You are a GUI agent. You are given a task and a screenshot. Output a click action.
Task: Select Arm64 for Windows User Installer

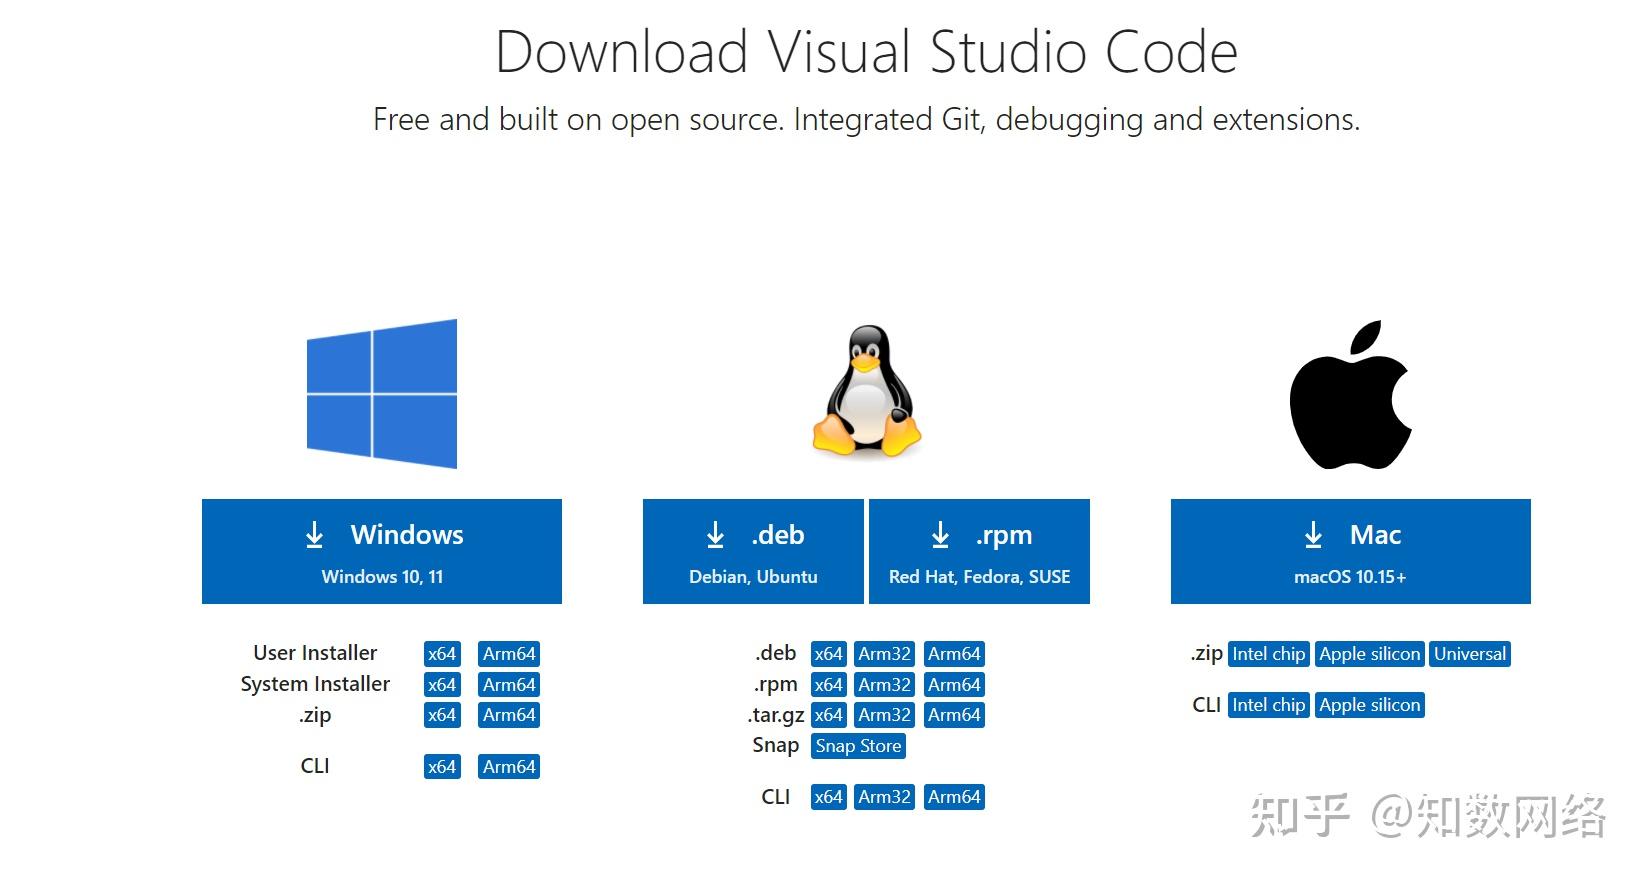509,654
